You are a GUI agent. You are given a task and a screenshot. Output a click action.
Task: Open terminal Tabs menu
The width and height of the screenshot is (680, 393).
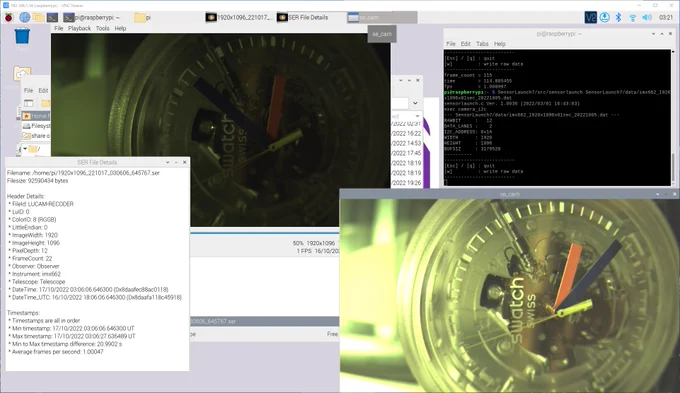pos(482,44)
